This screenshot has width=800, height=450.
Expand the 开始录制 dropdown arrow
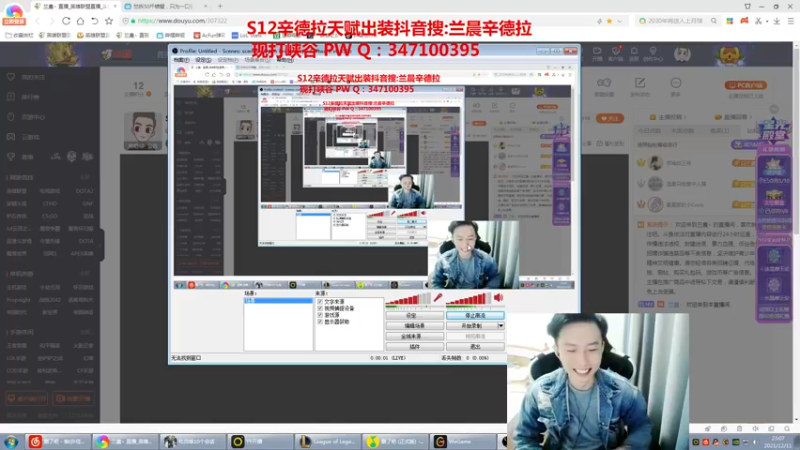pyautogui.click(x=501, y=326)
